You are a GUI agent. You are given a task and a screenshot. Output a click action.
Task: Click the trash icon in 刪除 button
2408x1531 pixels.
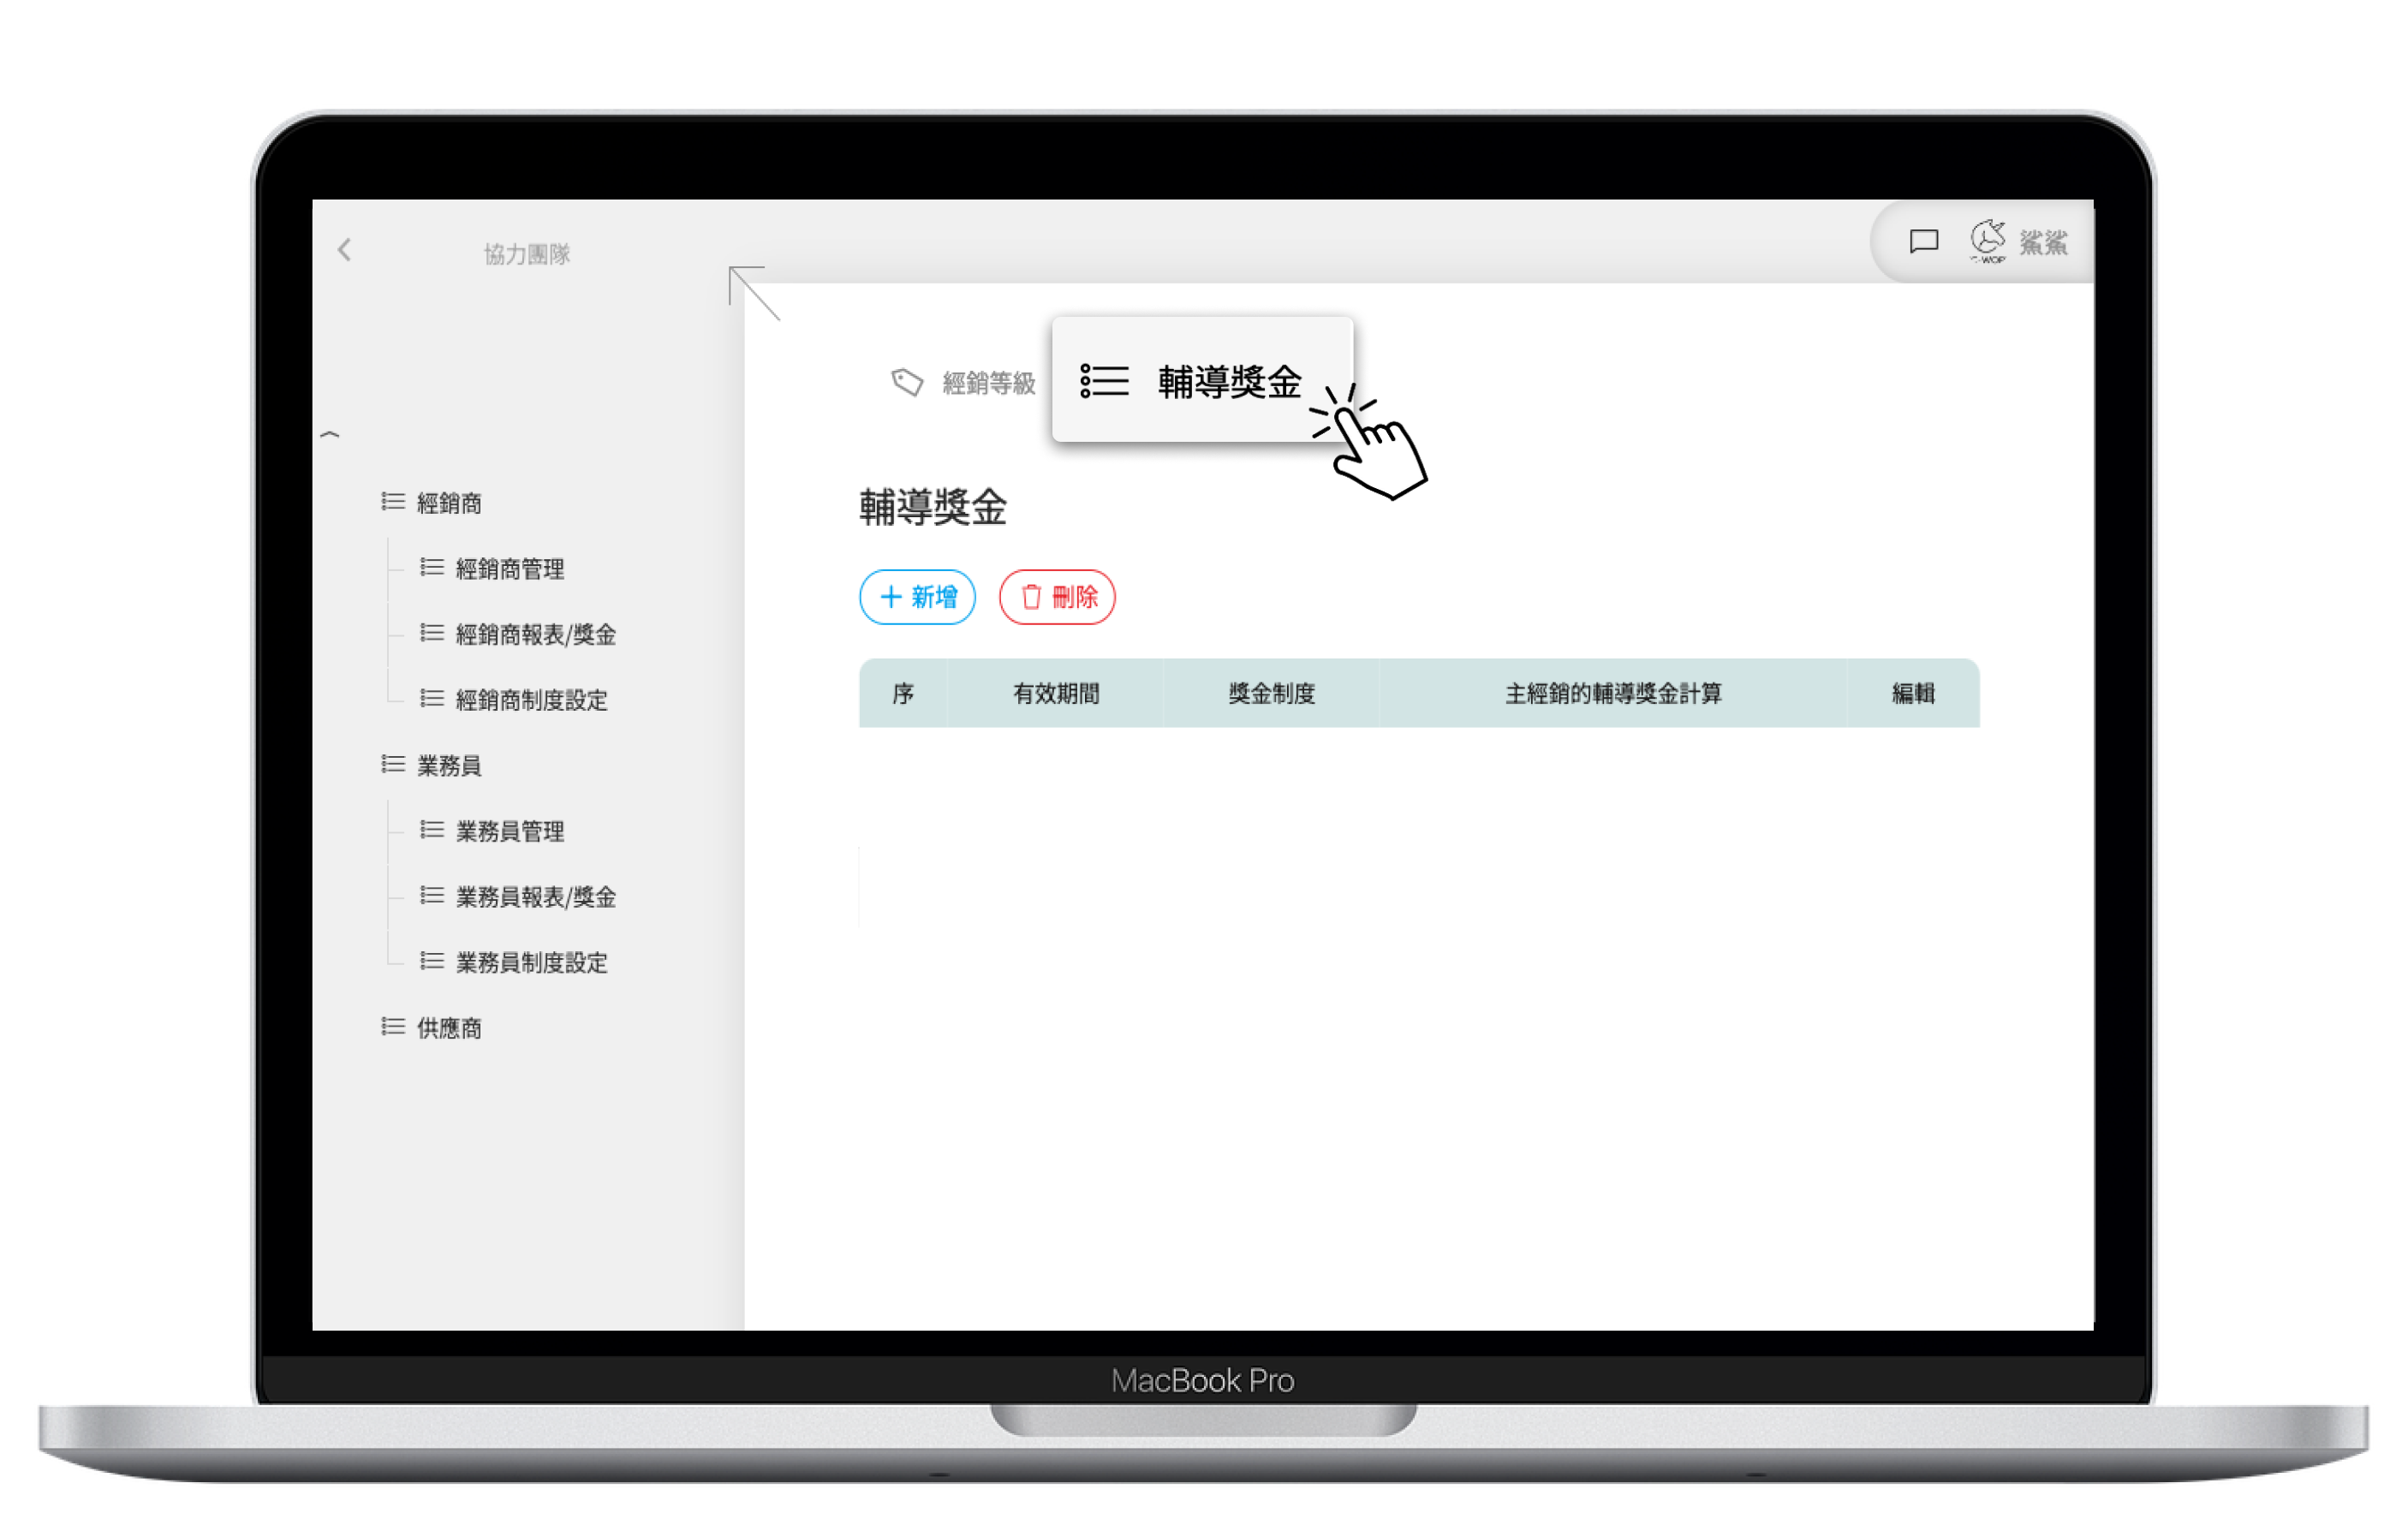coord(1031,597)
